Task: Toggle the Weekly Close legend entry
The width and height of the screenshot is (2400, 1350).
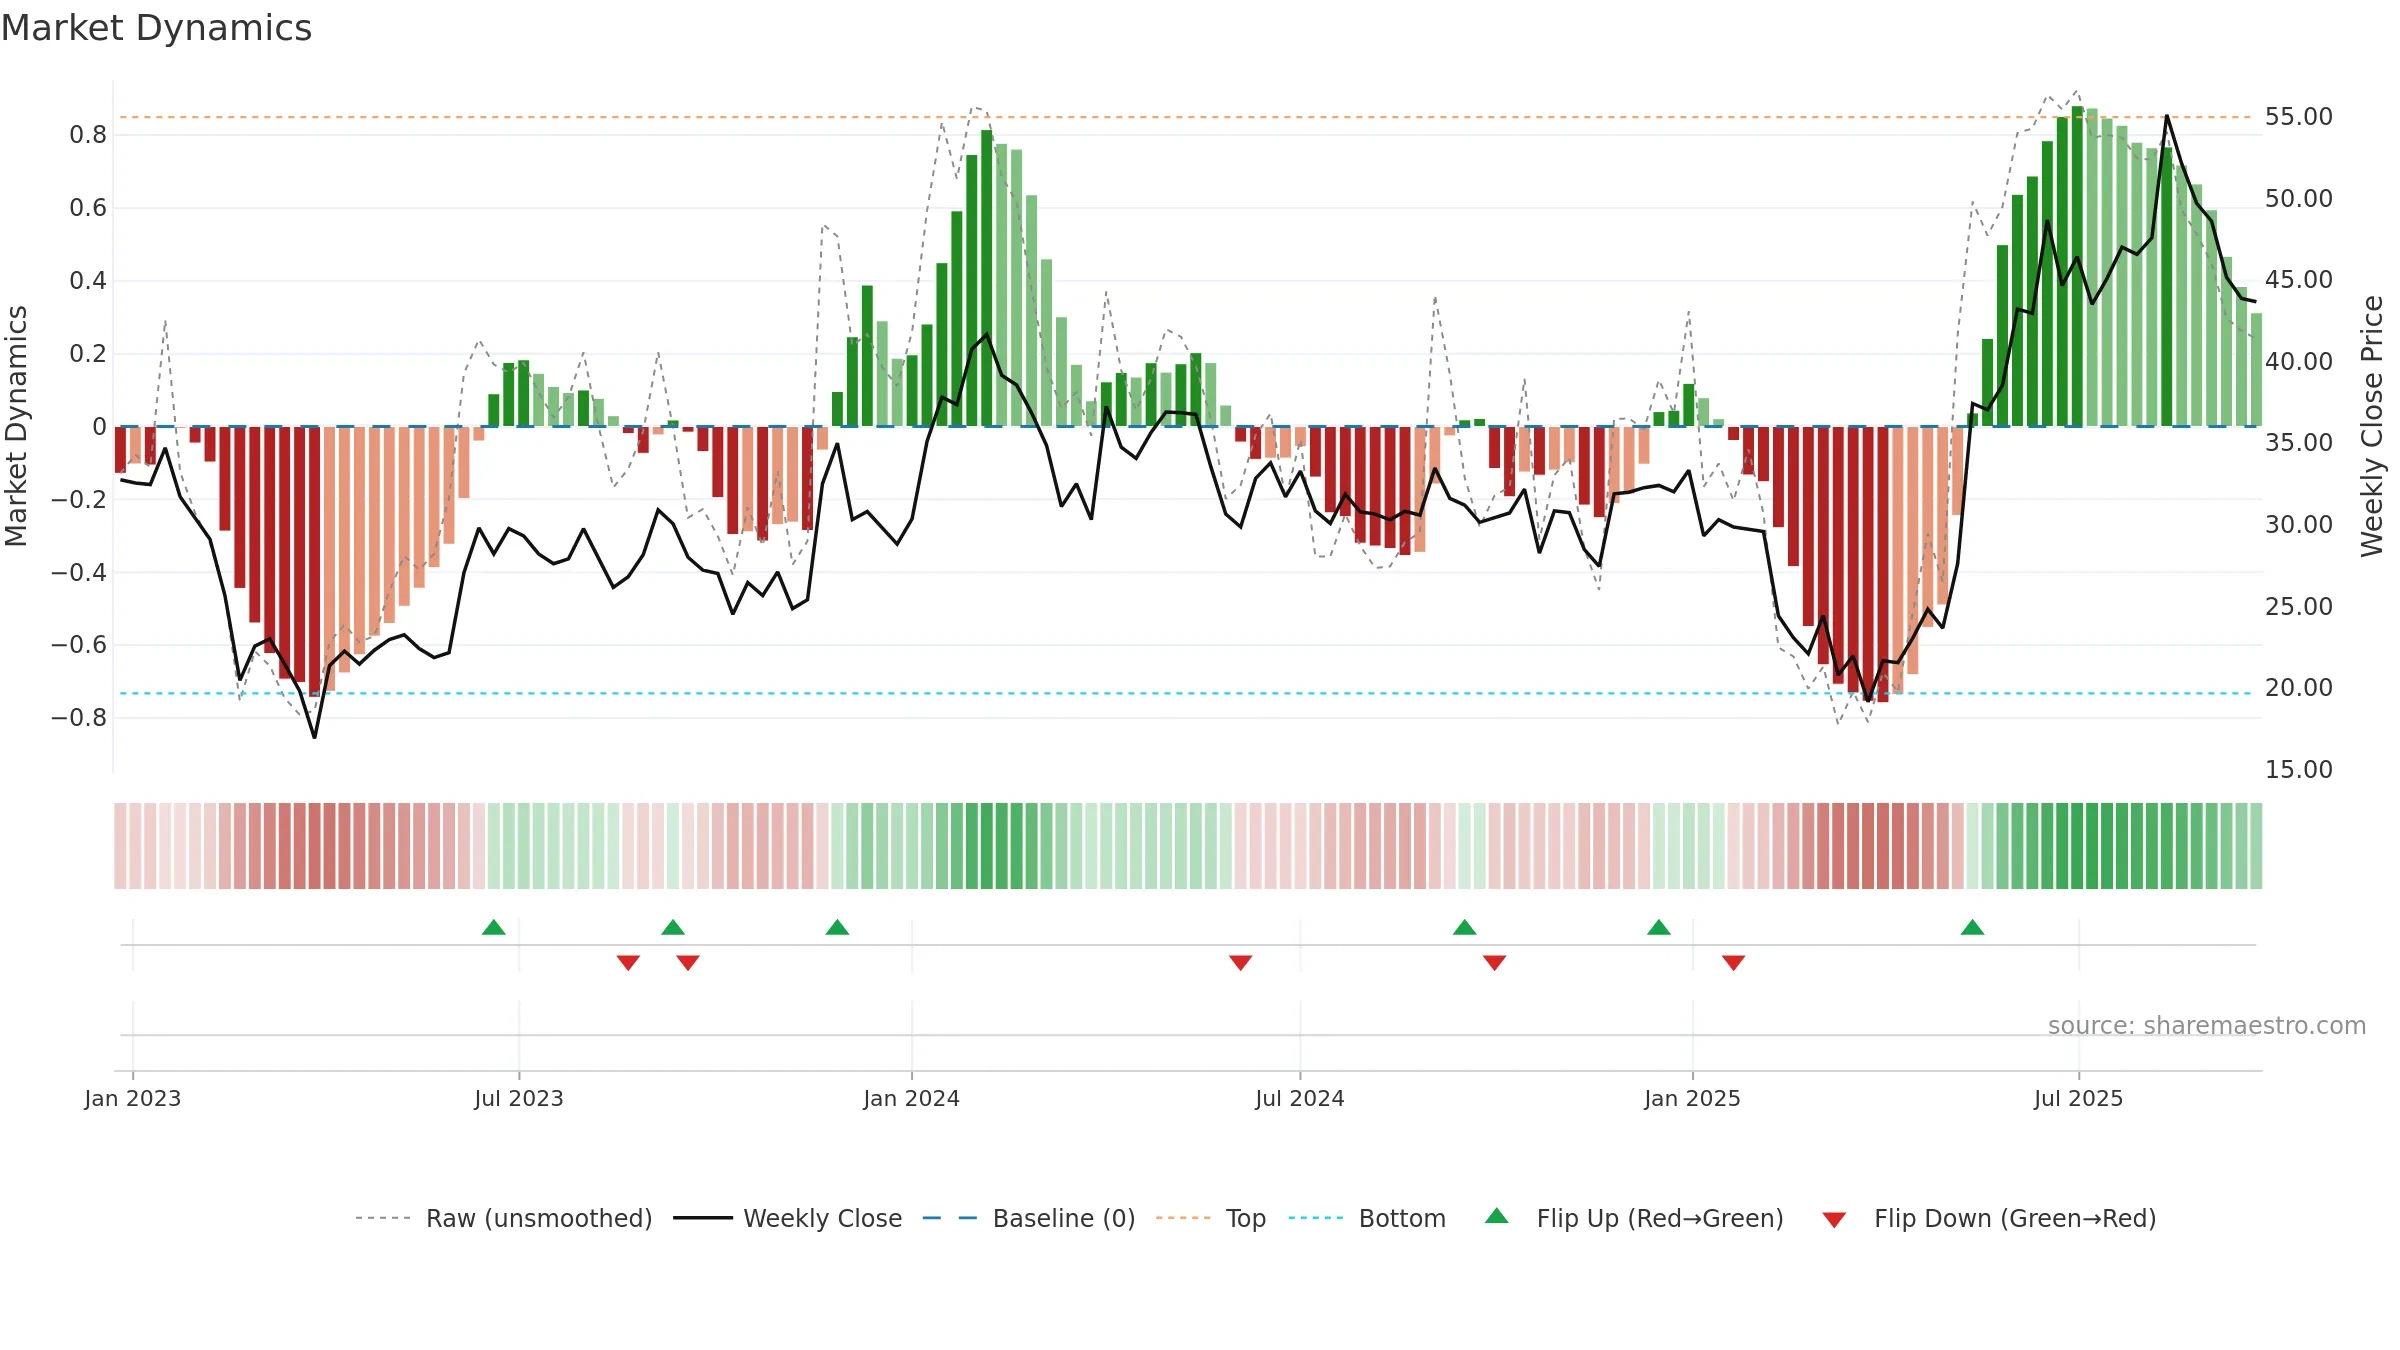Action: (x=788, y=1218)
